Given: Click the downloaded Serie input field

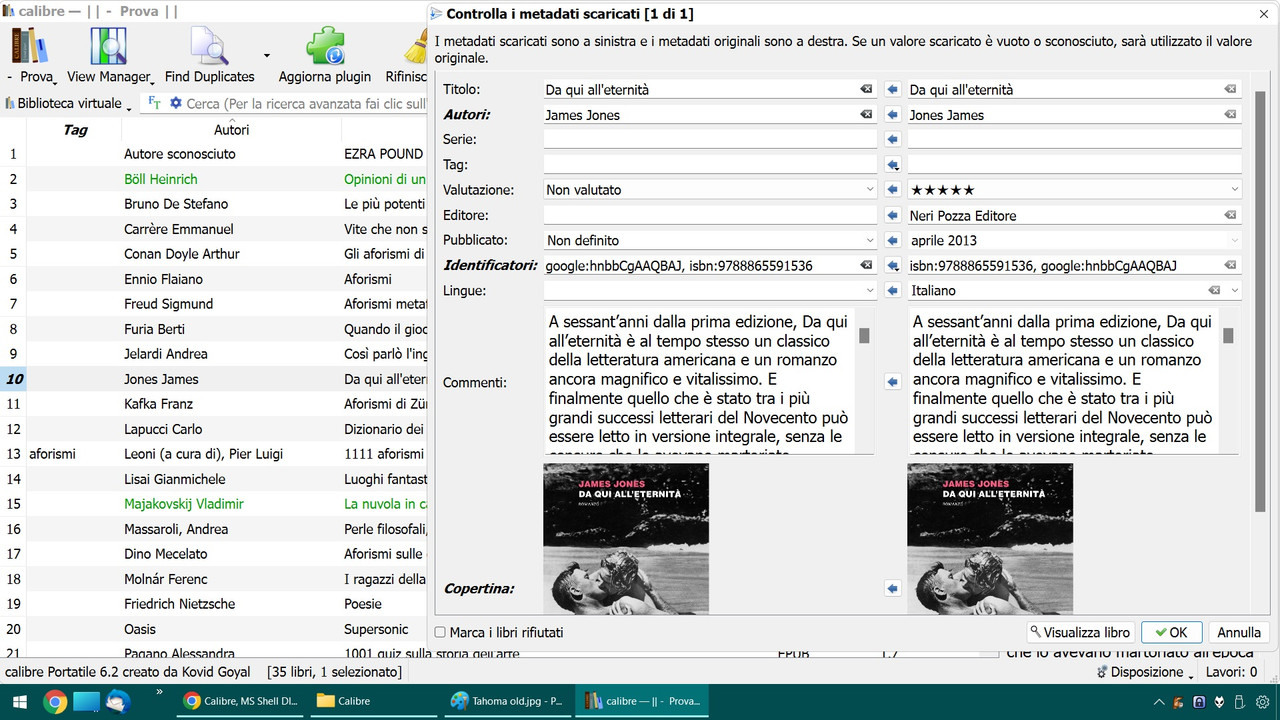Looking at the screenshot, I should (710, 139).
